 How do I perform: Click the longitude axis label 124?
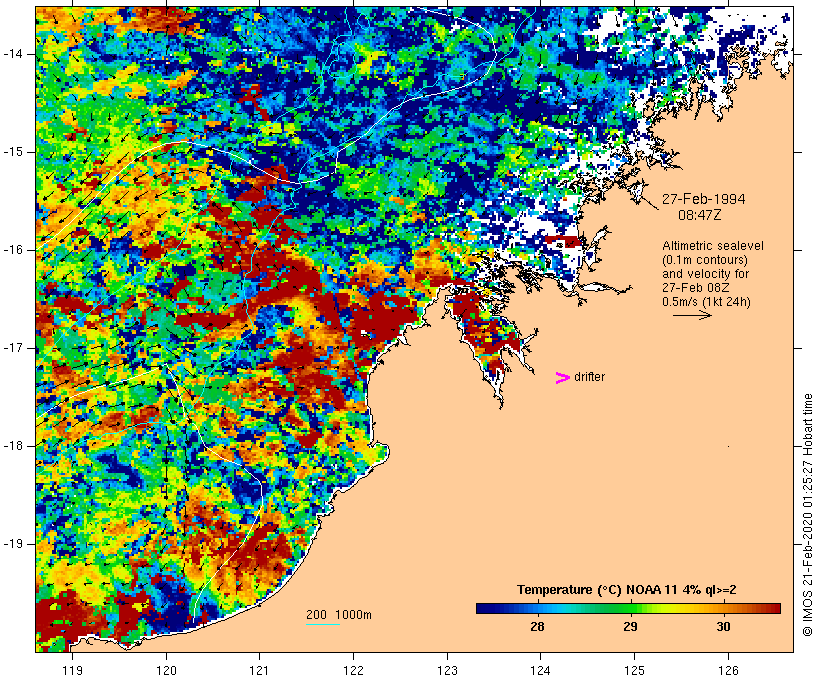click(540, 671)
